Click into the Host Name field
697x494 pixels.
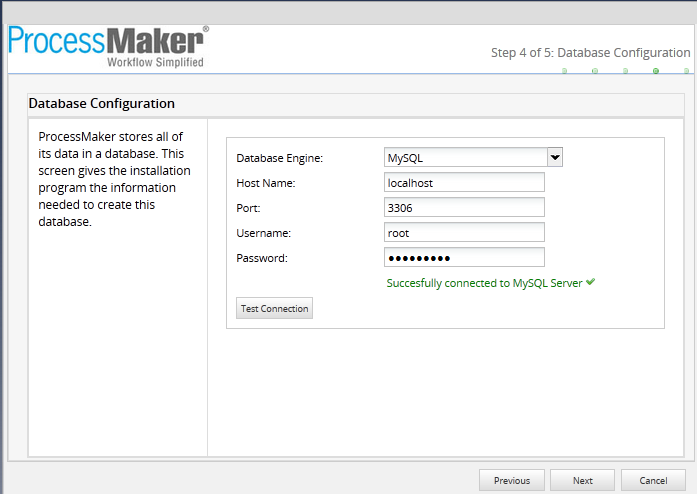(464, 183)
